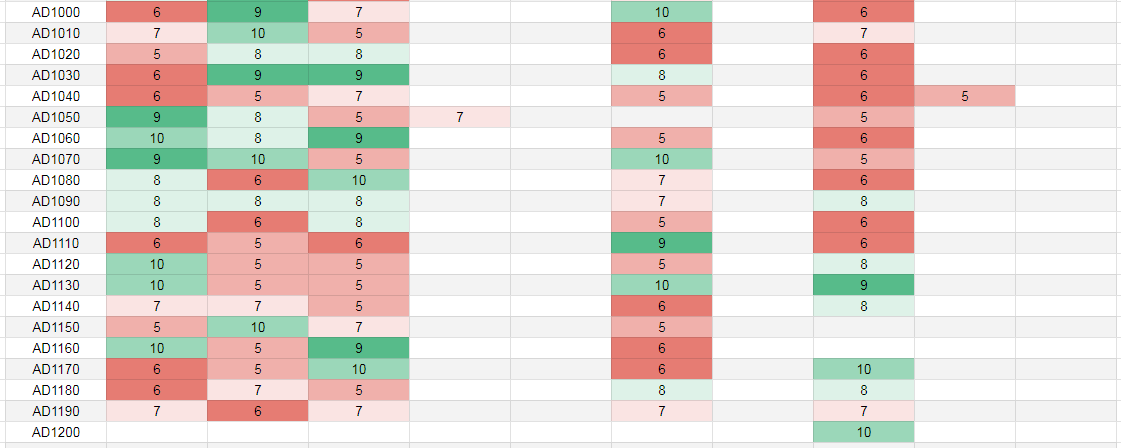Select the AD1100 row label
The width and height of the screenshot is (1121, 448).
click(x=55, y=222)
